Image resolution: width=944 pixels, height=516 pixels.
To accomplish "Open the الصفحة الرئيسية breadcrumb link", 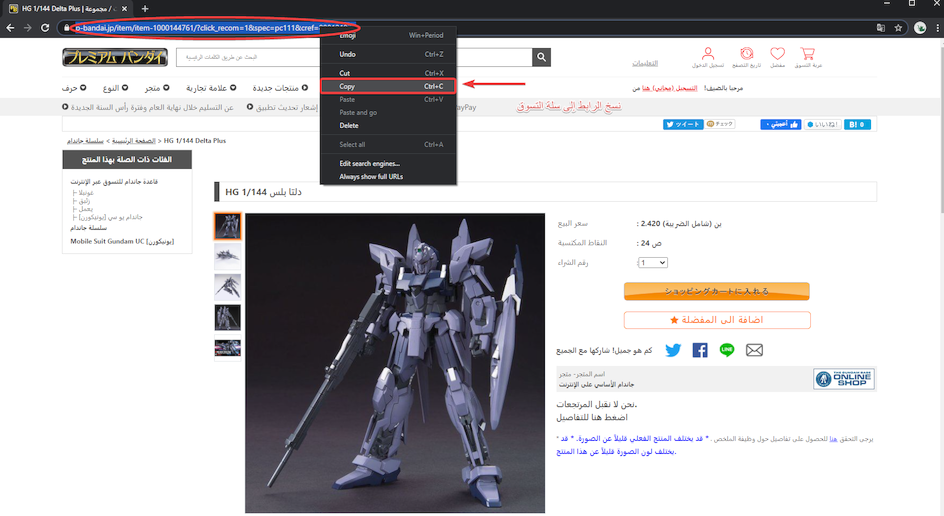I will click(x=134, y=141).
